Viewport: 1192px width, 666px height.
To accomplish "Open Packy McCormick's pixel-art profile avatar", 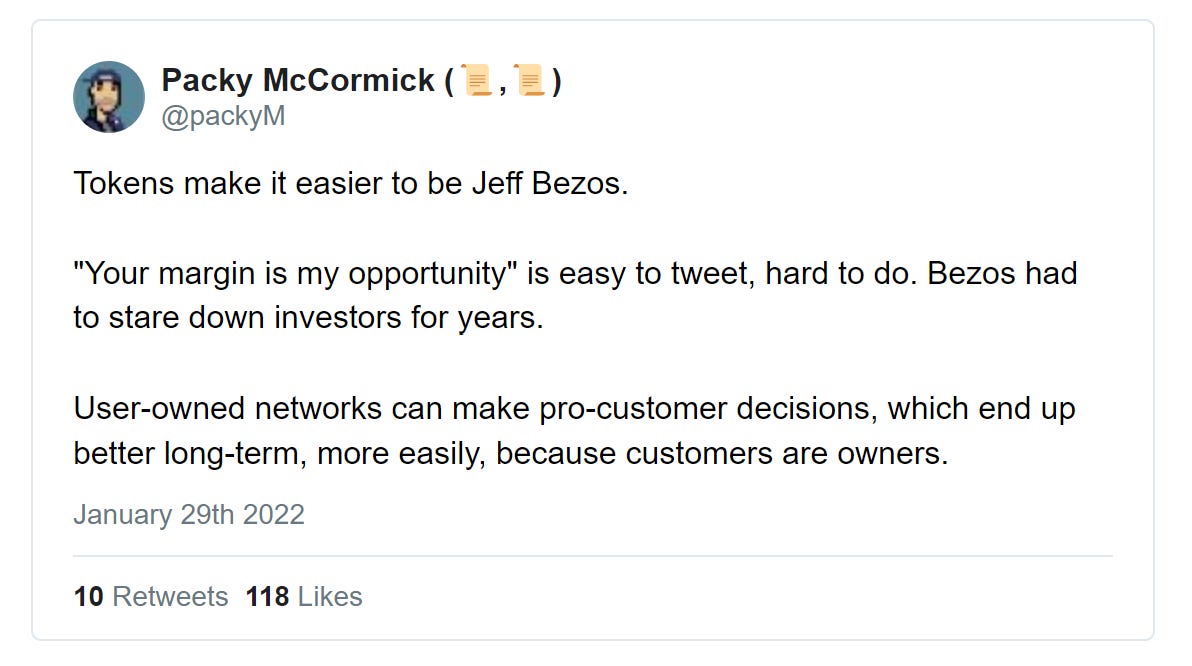I will [109, 97].
